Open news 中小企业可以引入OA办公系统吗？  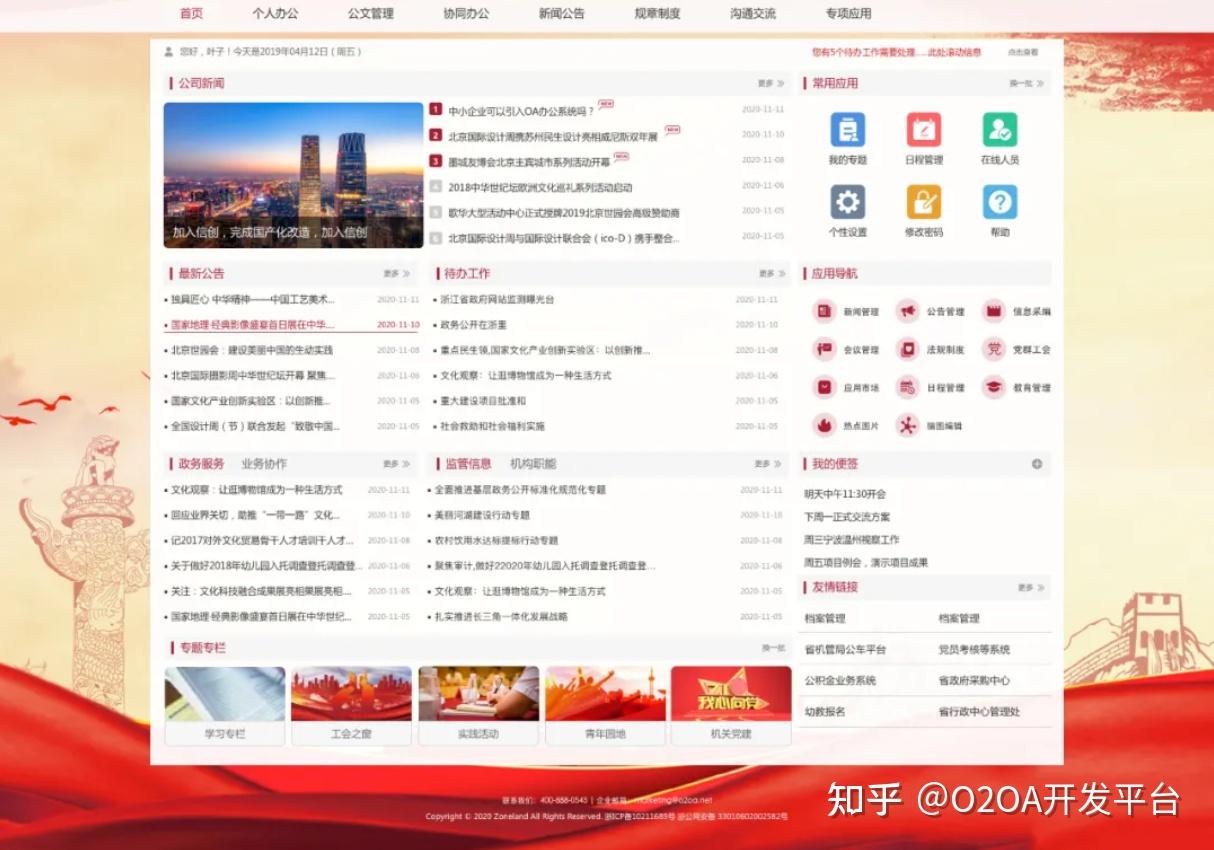click(521, 111)
